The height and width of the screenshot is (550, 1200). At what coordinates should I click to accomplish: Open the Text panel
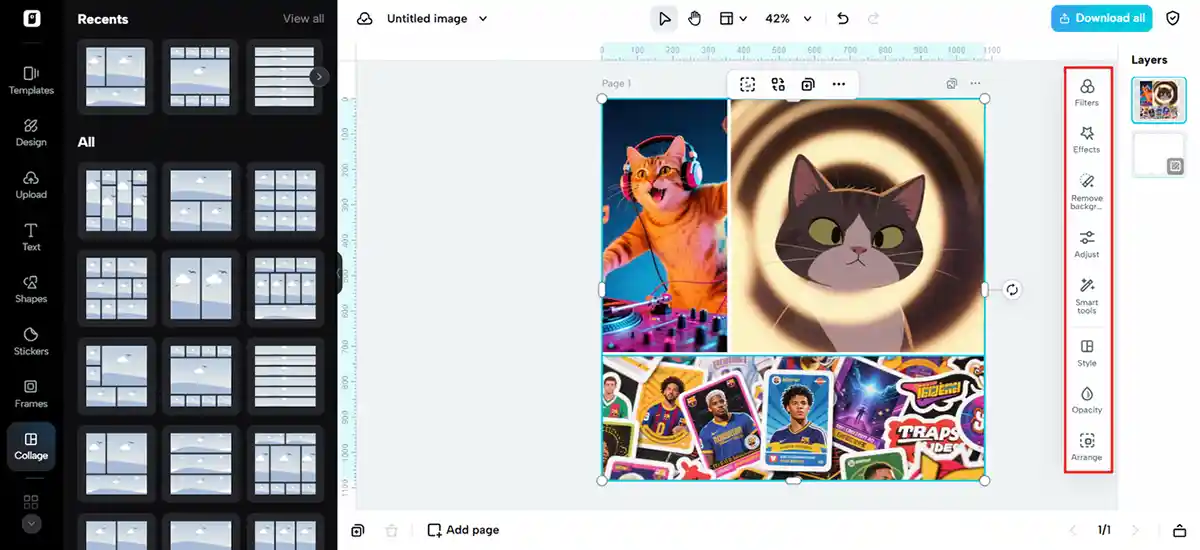tap(31, 237)
